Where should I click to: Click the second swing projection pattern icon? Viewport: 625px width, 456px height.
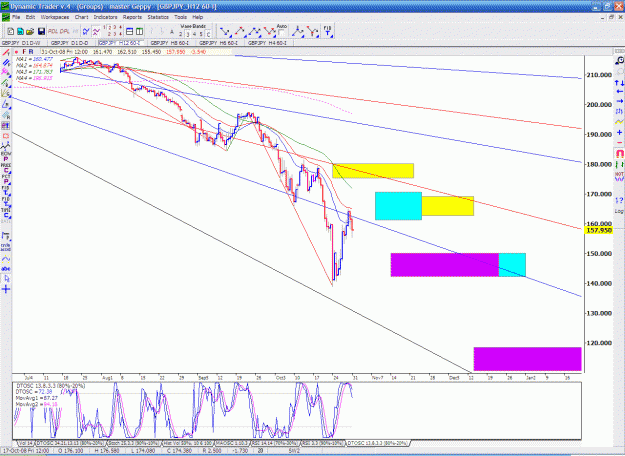point(240,31)
